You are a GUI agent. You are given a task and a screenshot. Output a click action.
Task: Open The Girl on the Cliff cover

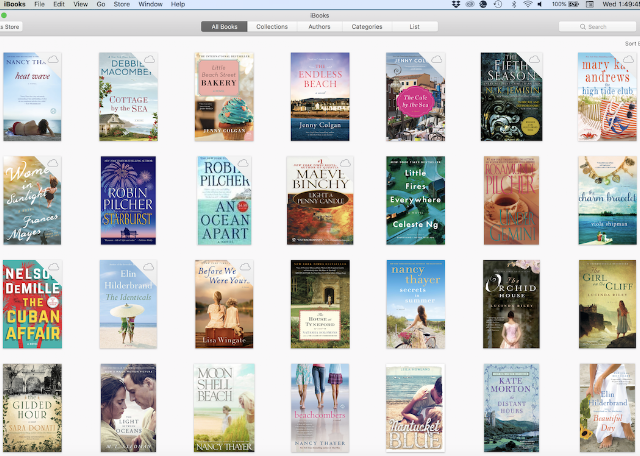tap(607, 304)
